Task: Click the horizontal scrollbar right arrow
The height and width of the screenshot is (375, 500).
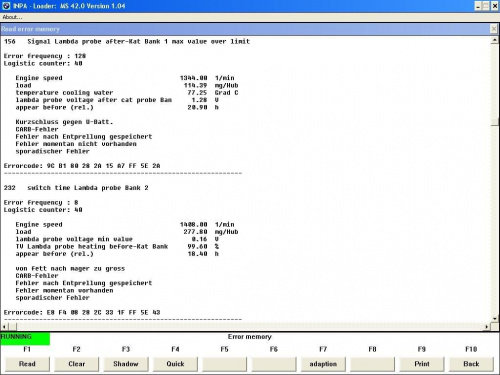Action: click(487, 327)
